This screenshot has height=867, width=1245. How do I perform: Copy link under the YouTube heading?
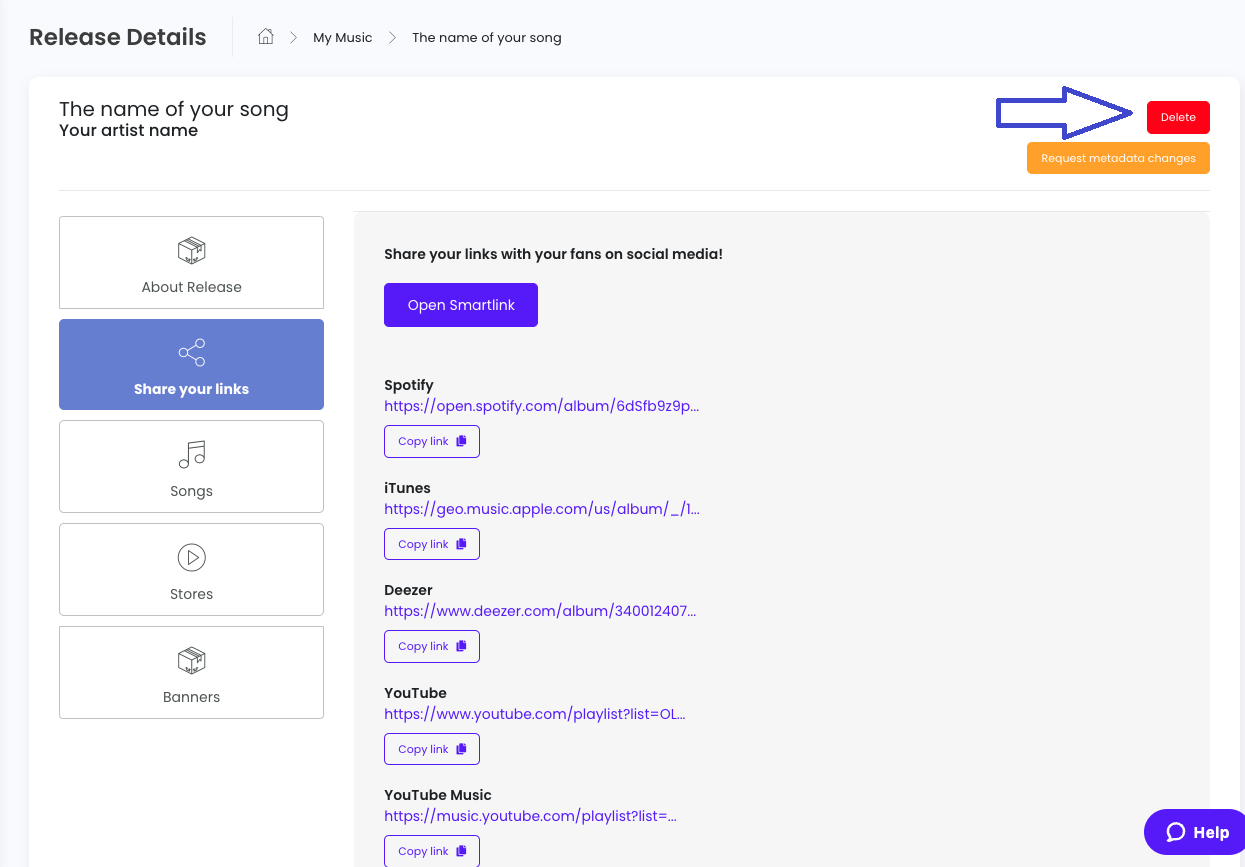[432, 749]
